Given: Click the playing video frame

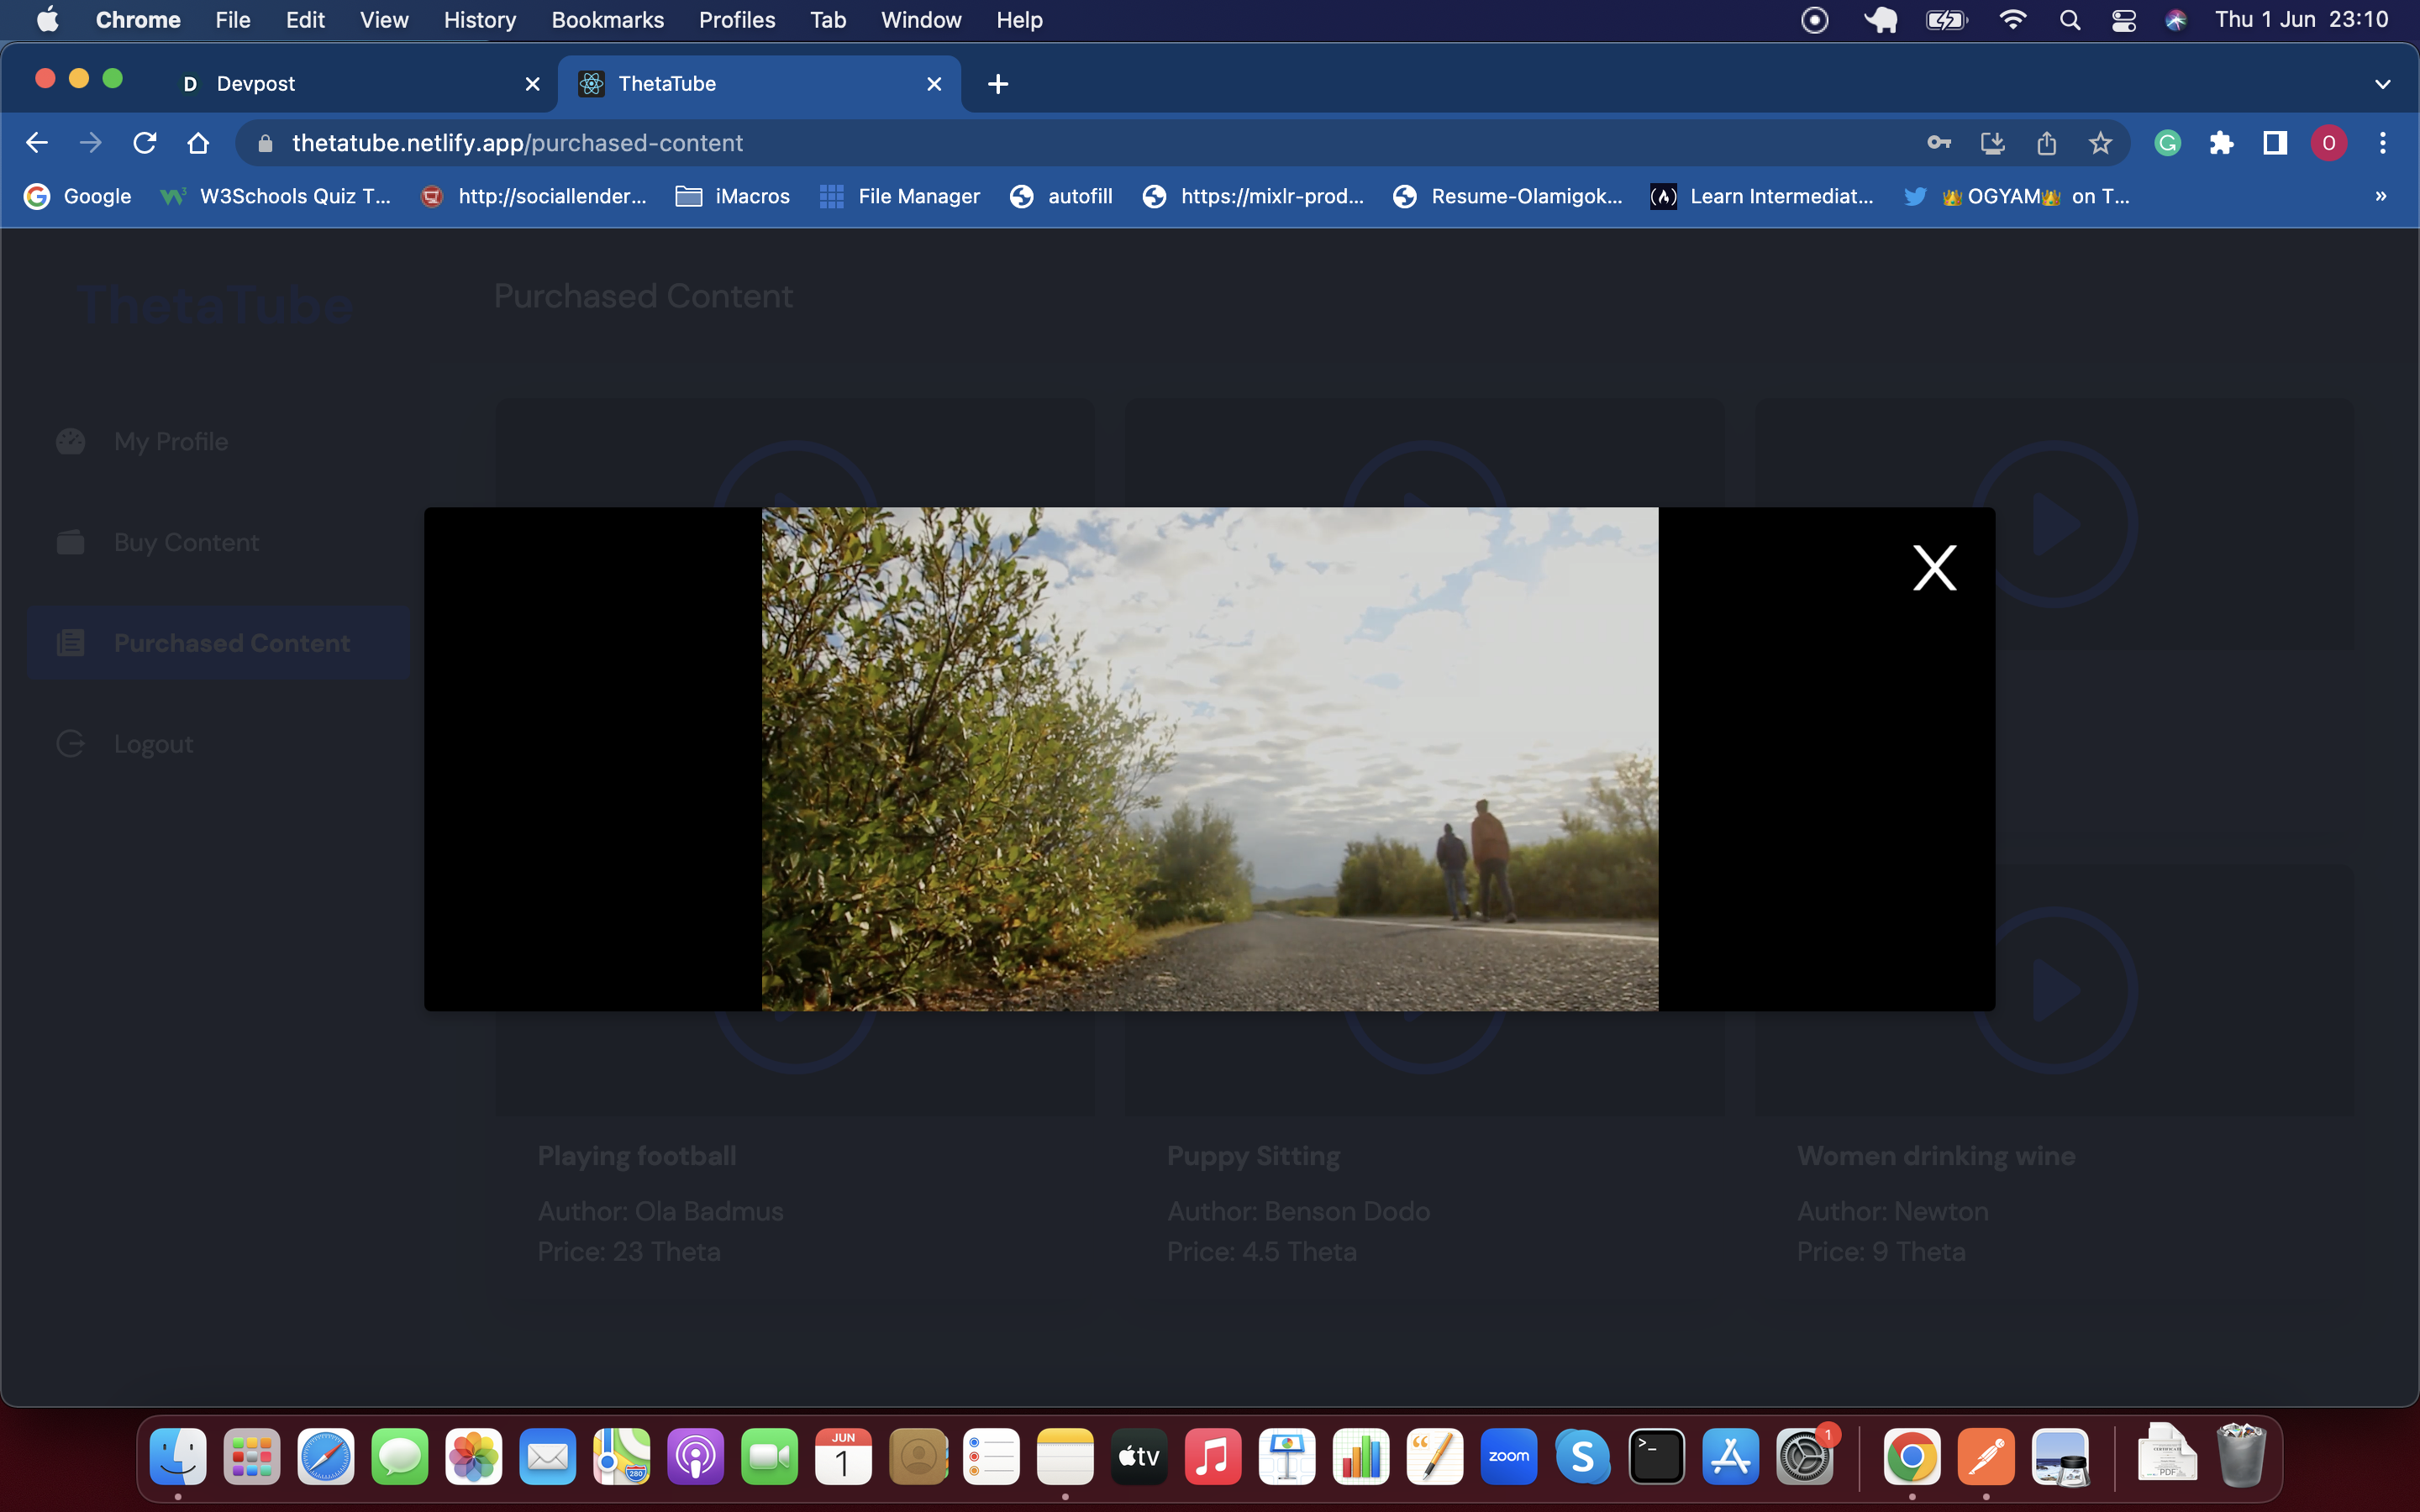Looking at the screenshot, I should (x=1209, y=758).
